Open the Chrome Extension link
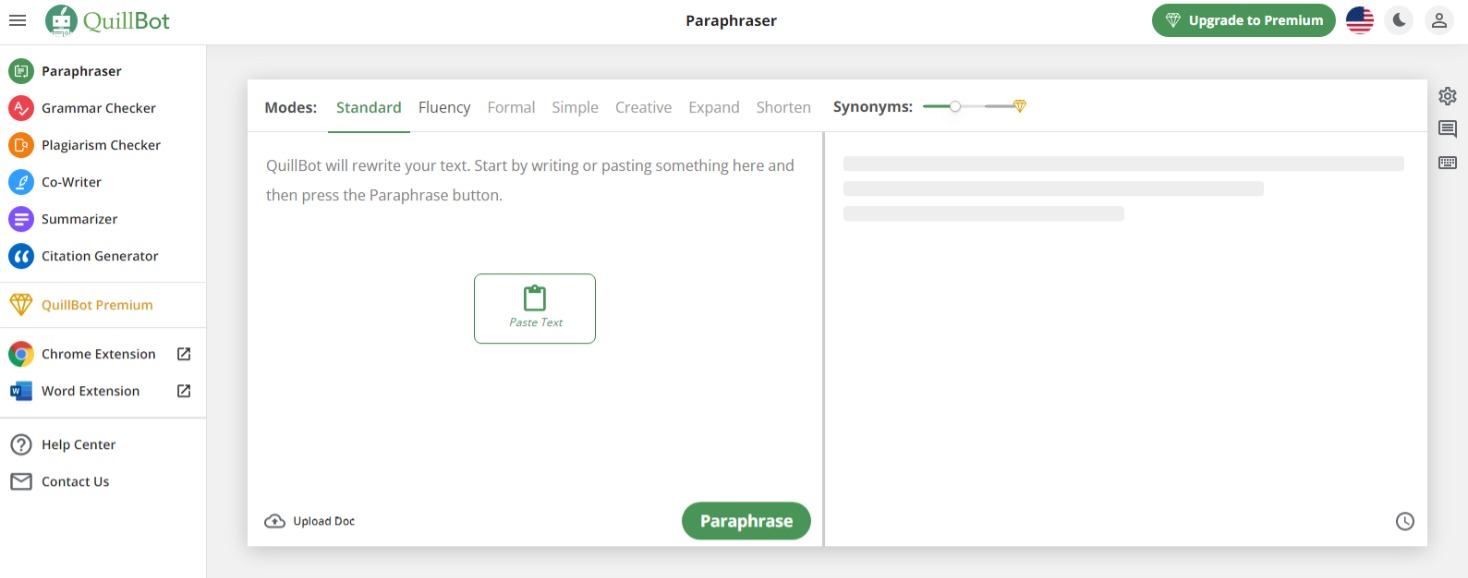Screen dimensions: 1468x578 coord(99,354)
